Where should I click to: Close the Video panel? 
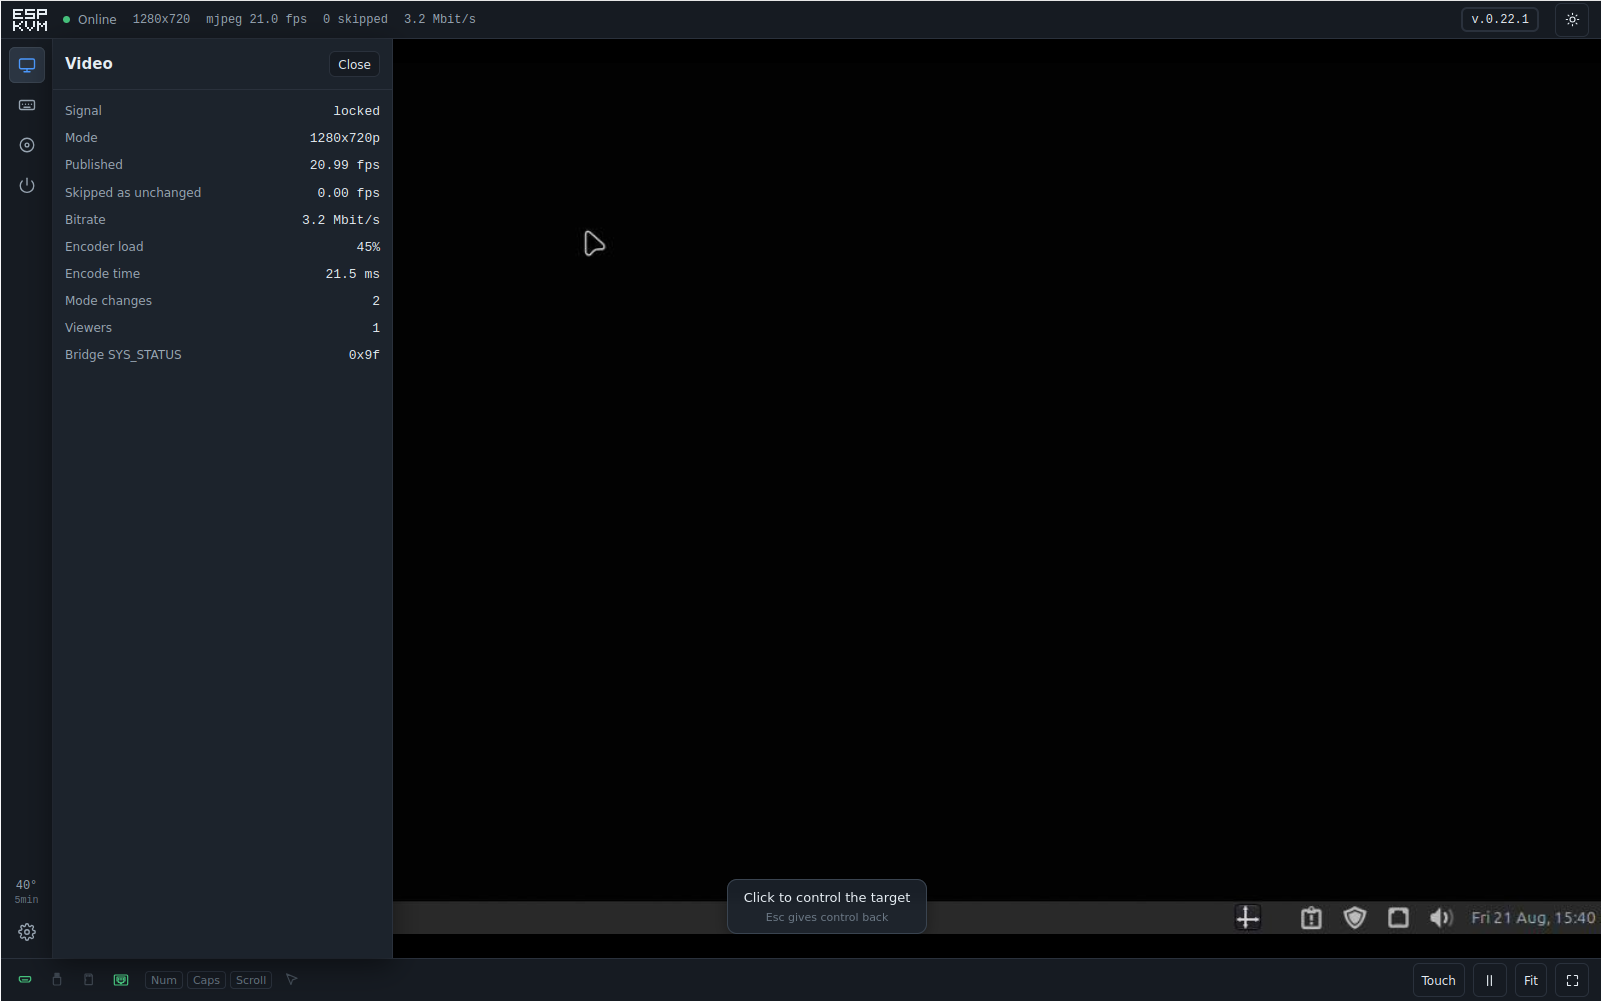[x=354, y=64]
